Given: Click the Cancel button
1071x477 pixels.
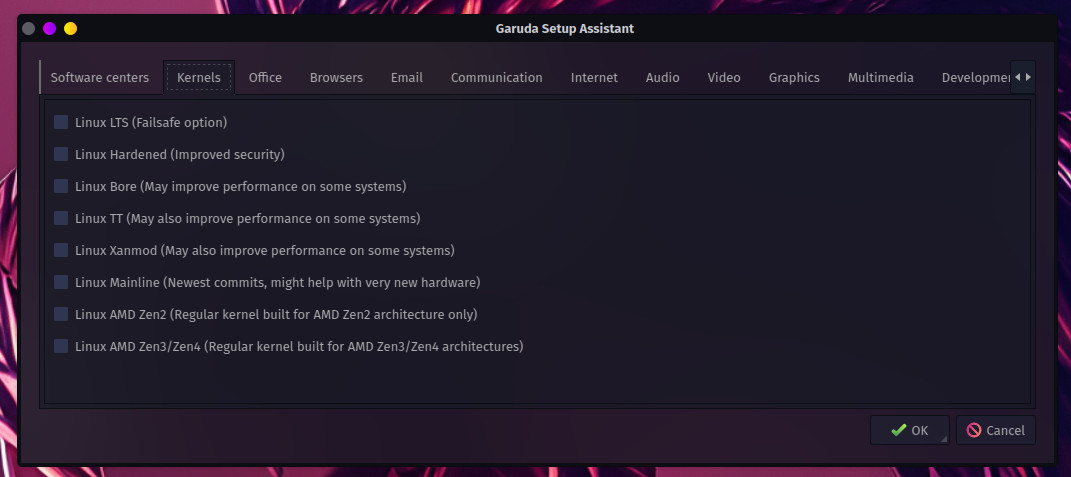Looking at the screenshot, I should click(995, 430).
